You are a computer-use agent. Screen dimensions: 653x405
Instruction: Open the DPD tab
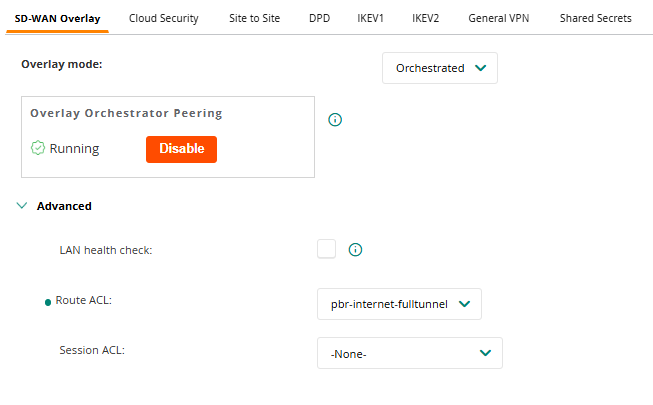click(x=320, y=18)
